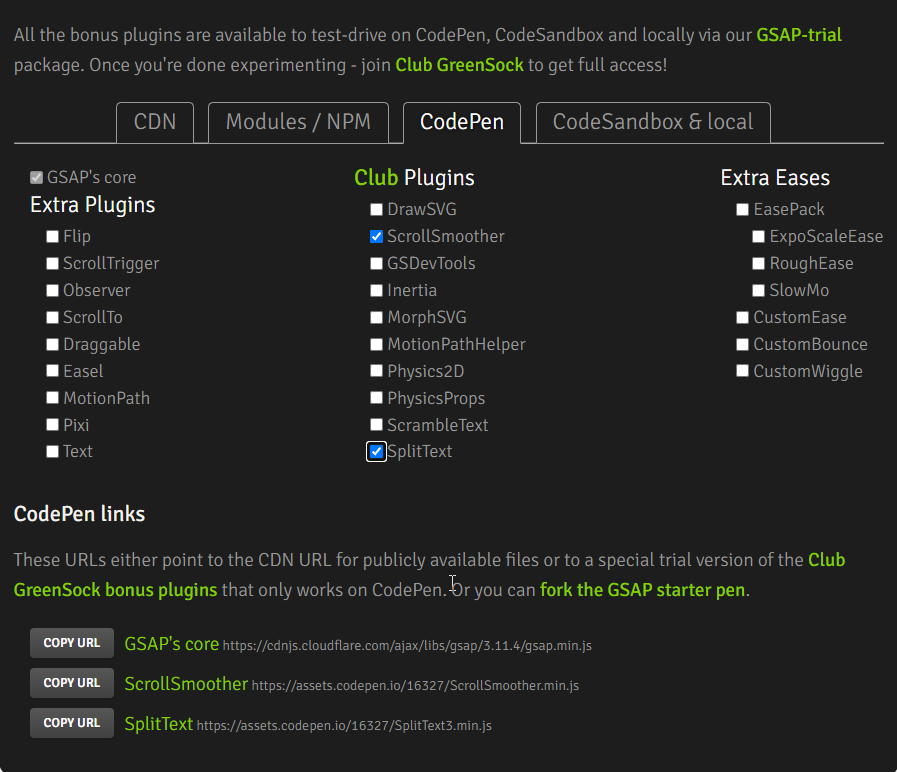The height and width of the screenshot is (772, 897).
Task: Select the MotionPath checkbox
Action: [x=53, y=398]
